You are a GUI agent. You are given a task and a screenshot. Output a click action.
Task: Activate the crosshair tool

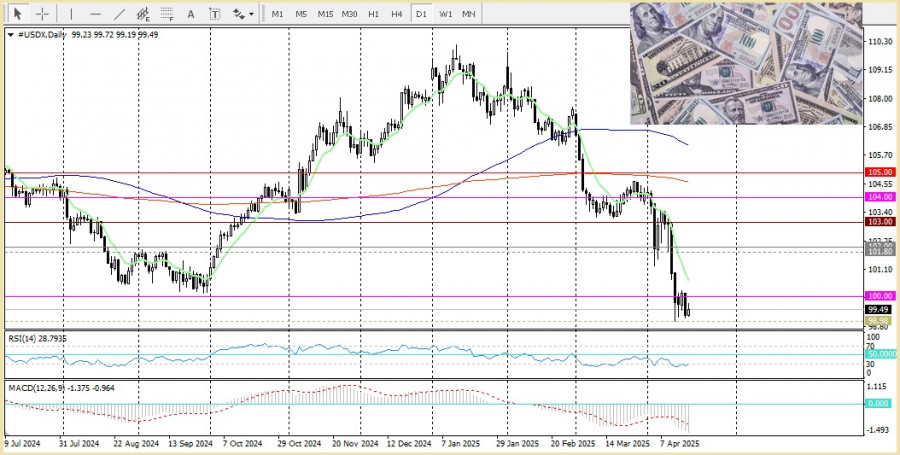coord(42,14)
